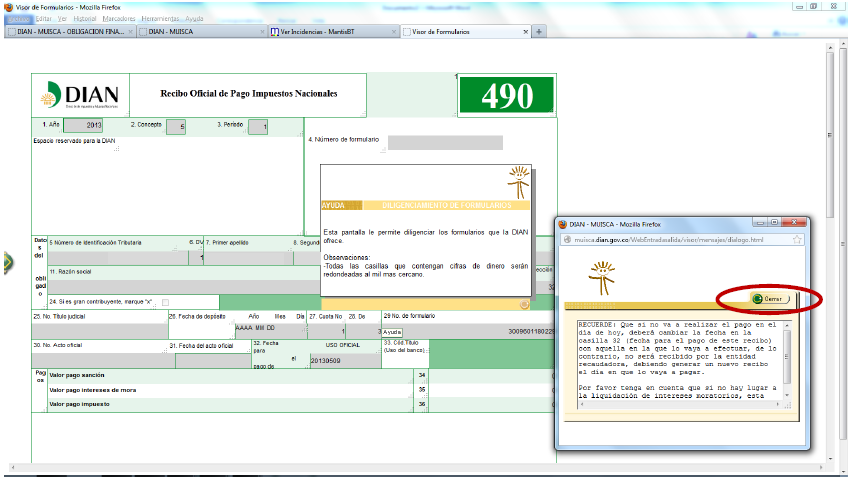Screen dimensions: 852x481
Task: Select the Visor de Formularios tab
Action: pos(465,32)
